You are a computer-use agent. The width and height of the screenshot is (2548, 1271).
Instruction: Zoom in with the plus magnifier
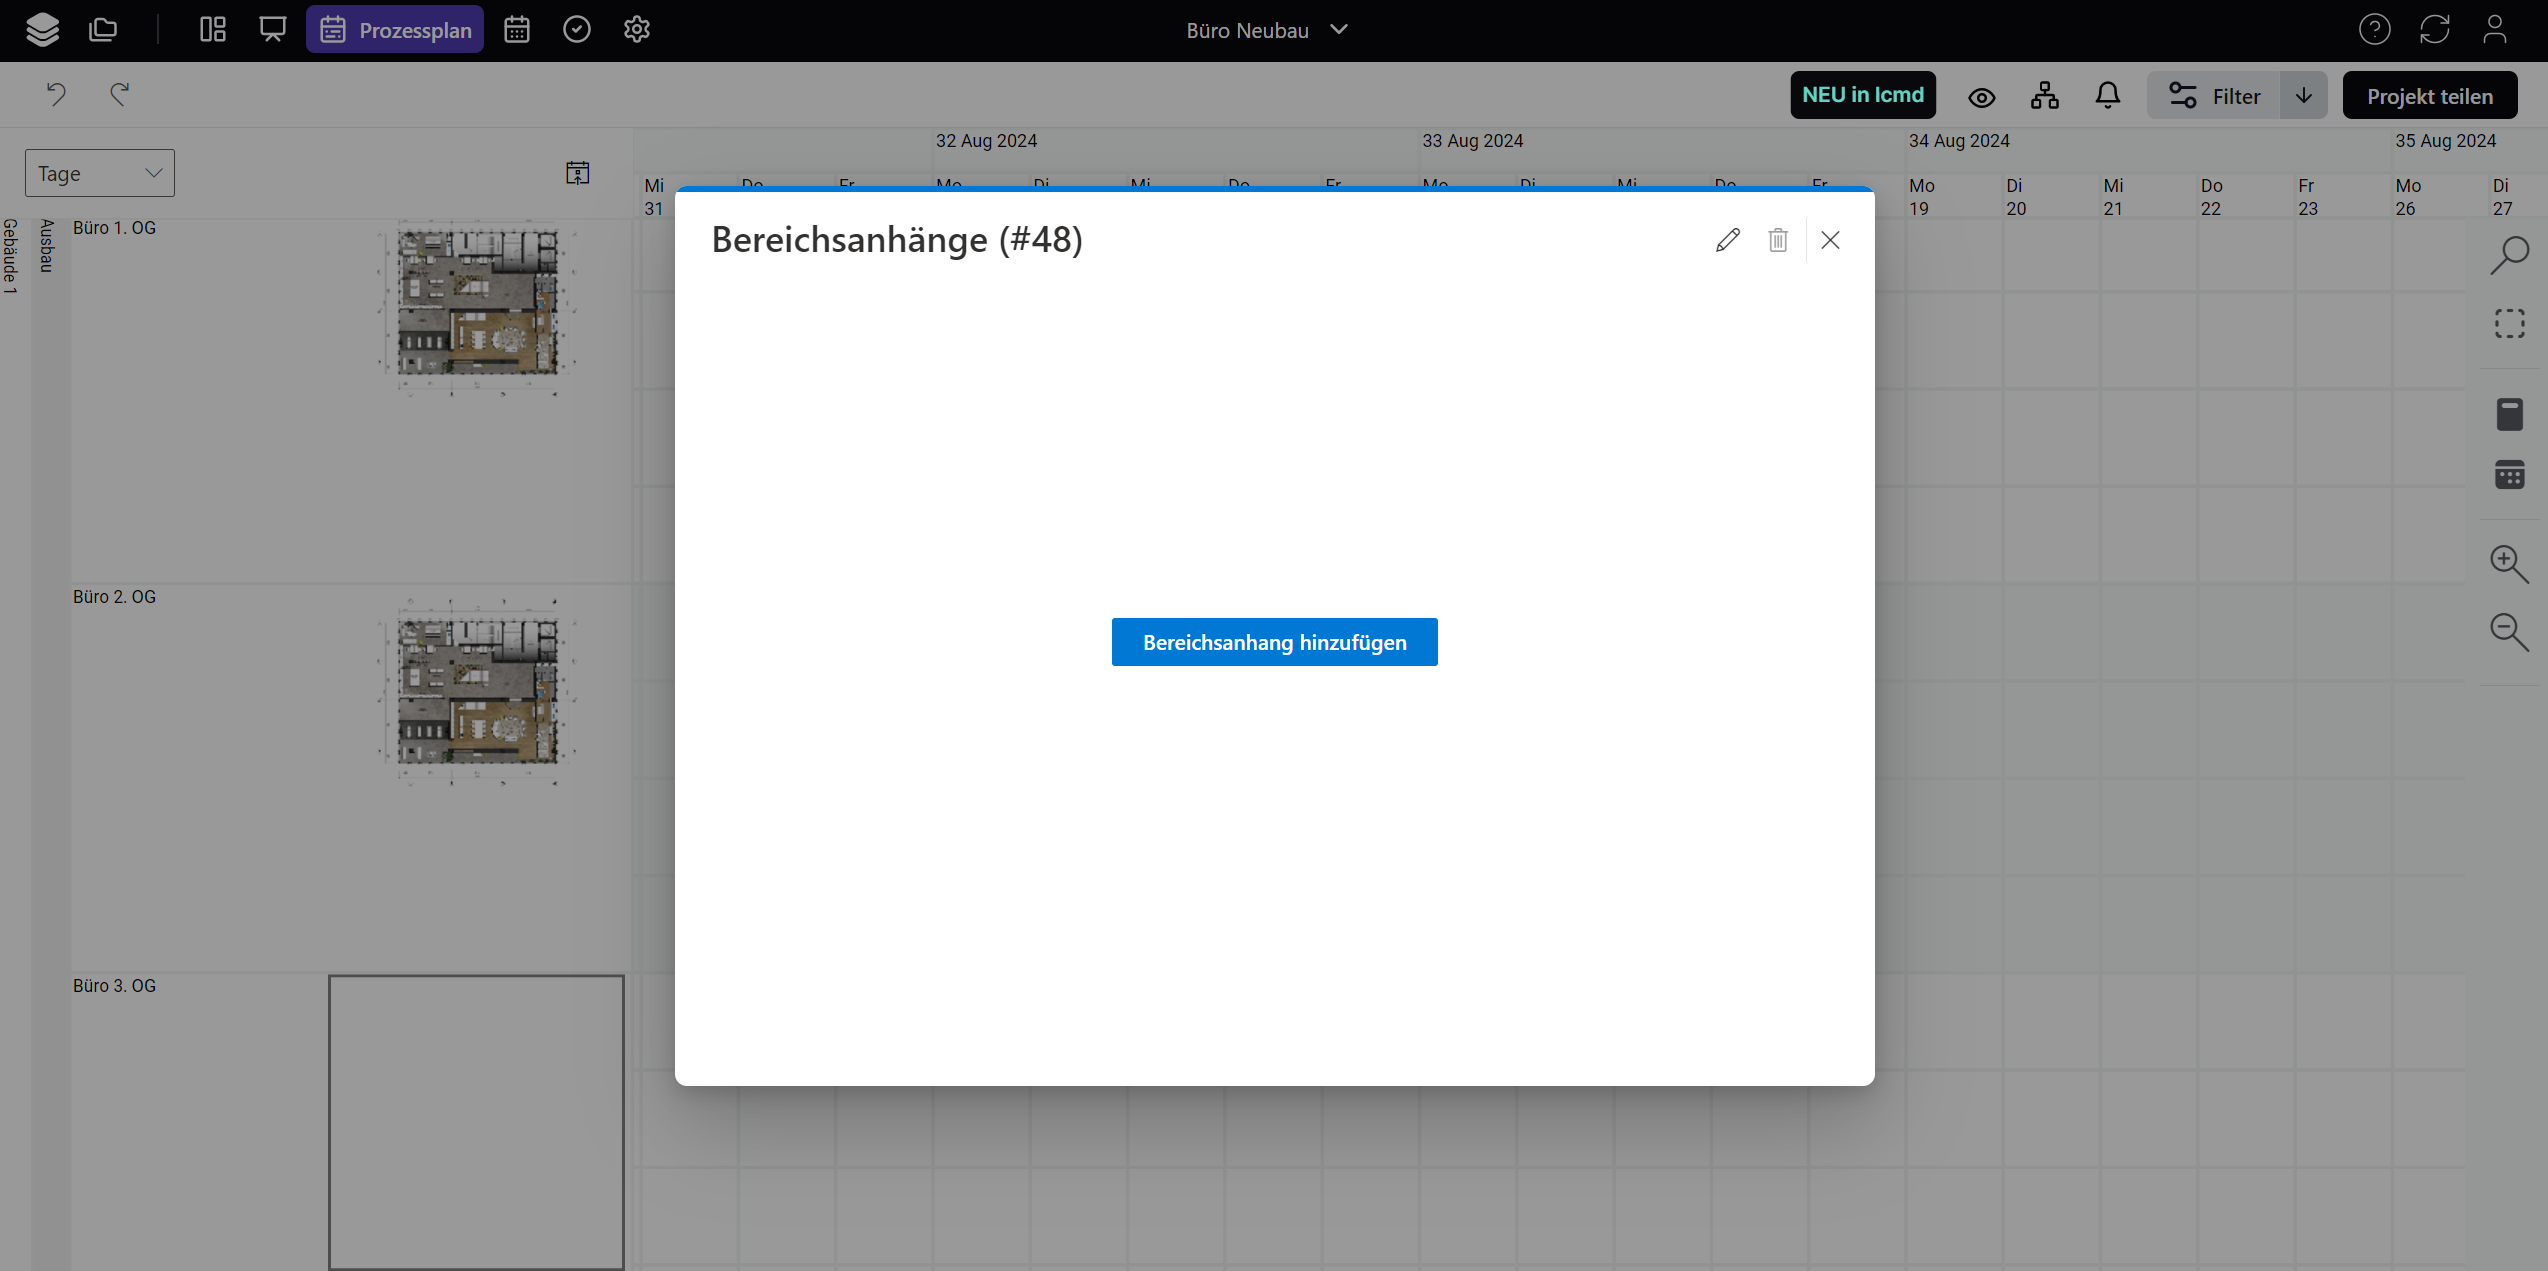coord(2508,564)
